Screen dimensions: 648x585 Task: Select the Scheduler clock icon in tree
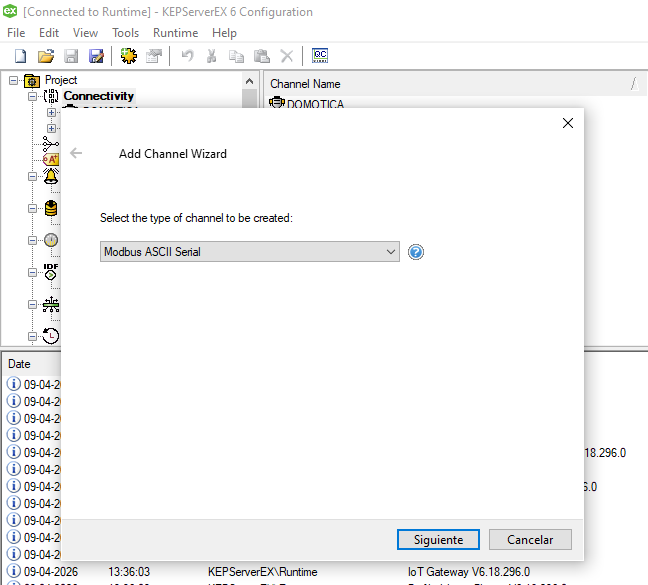point(51,336)
